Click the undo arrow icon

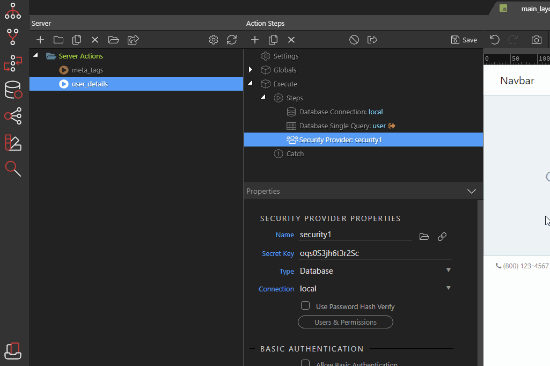pyautogui.click(x=495, y=40)
